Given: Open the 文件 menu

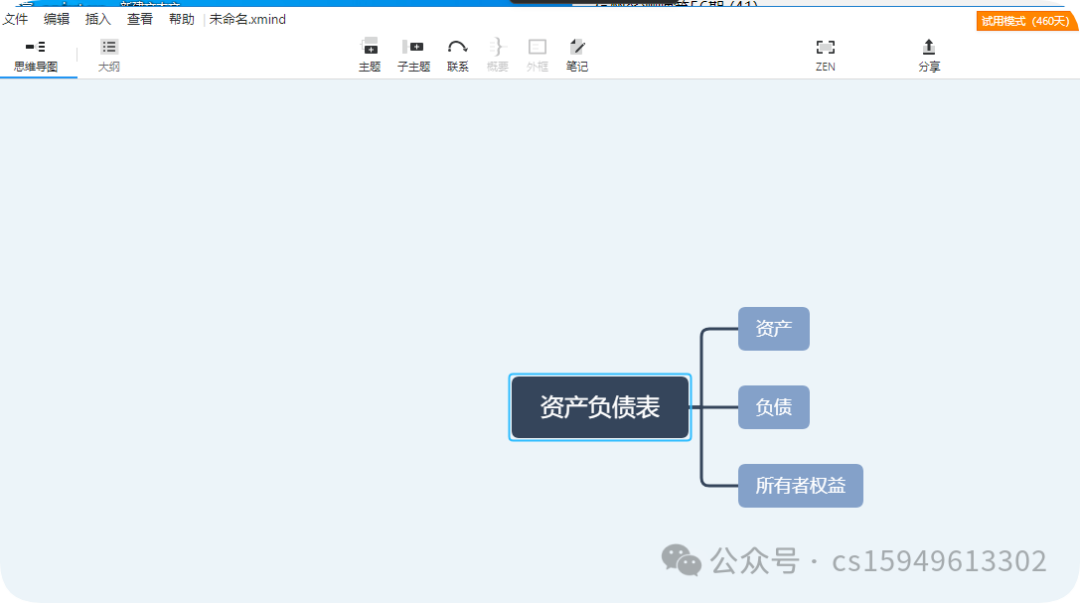Looking at the screenshot, I should 15,19.
